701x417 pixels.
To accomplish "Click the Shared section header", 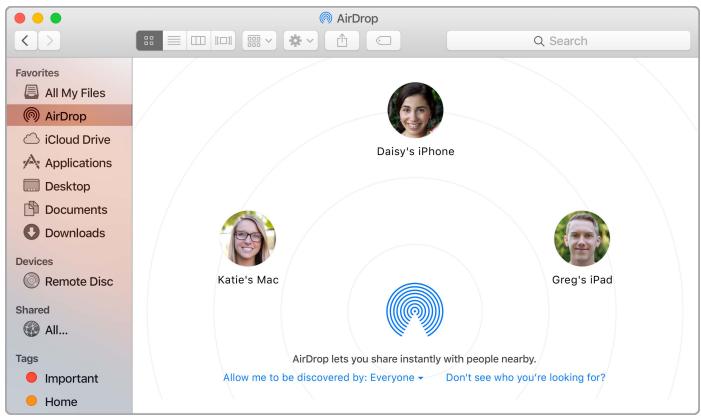I will pyautogui.click(x=32, y=310).
